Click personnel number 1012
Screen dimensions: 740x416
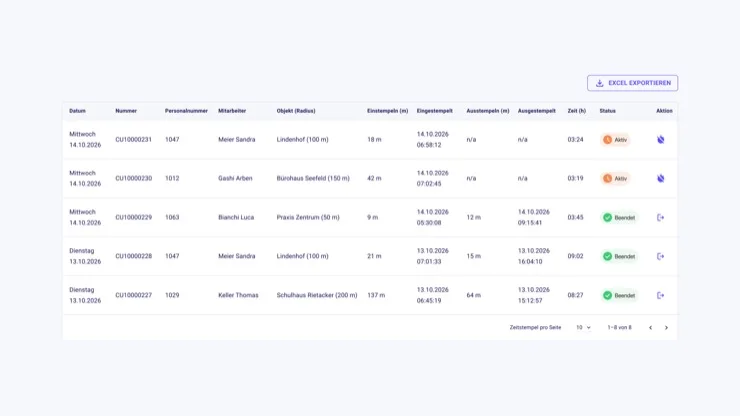(x=172, y=178)
